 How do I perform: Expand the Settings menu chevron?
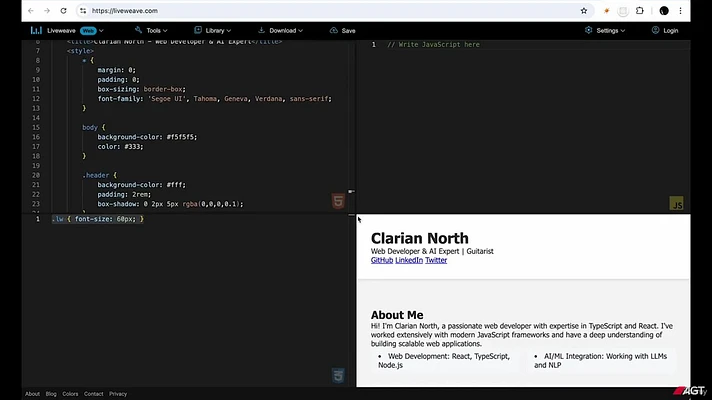(623, 31)
